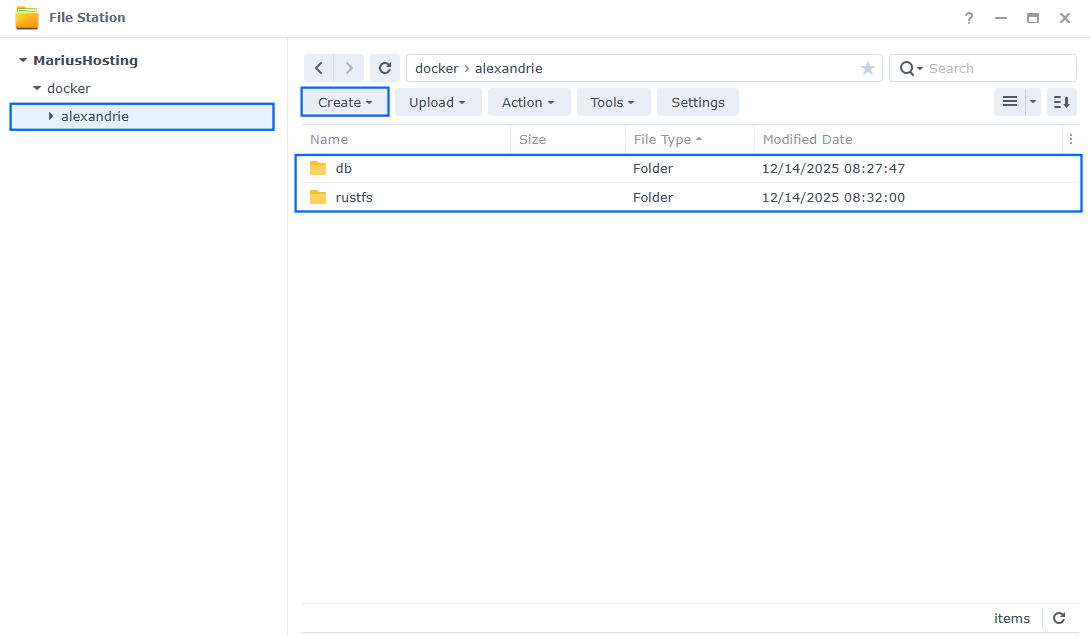Open the Create dropdown menu
This screenshot has height=636, width=1090.
pyautogui.click(x=344, y=101)
